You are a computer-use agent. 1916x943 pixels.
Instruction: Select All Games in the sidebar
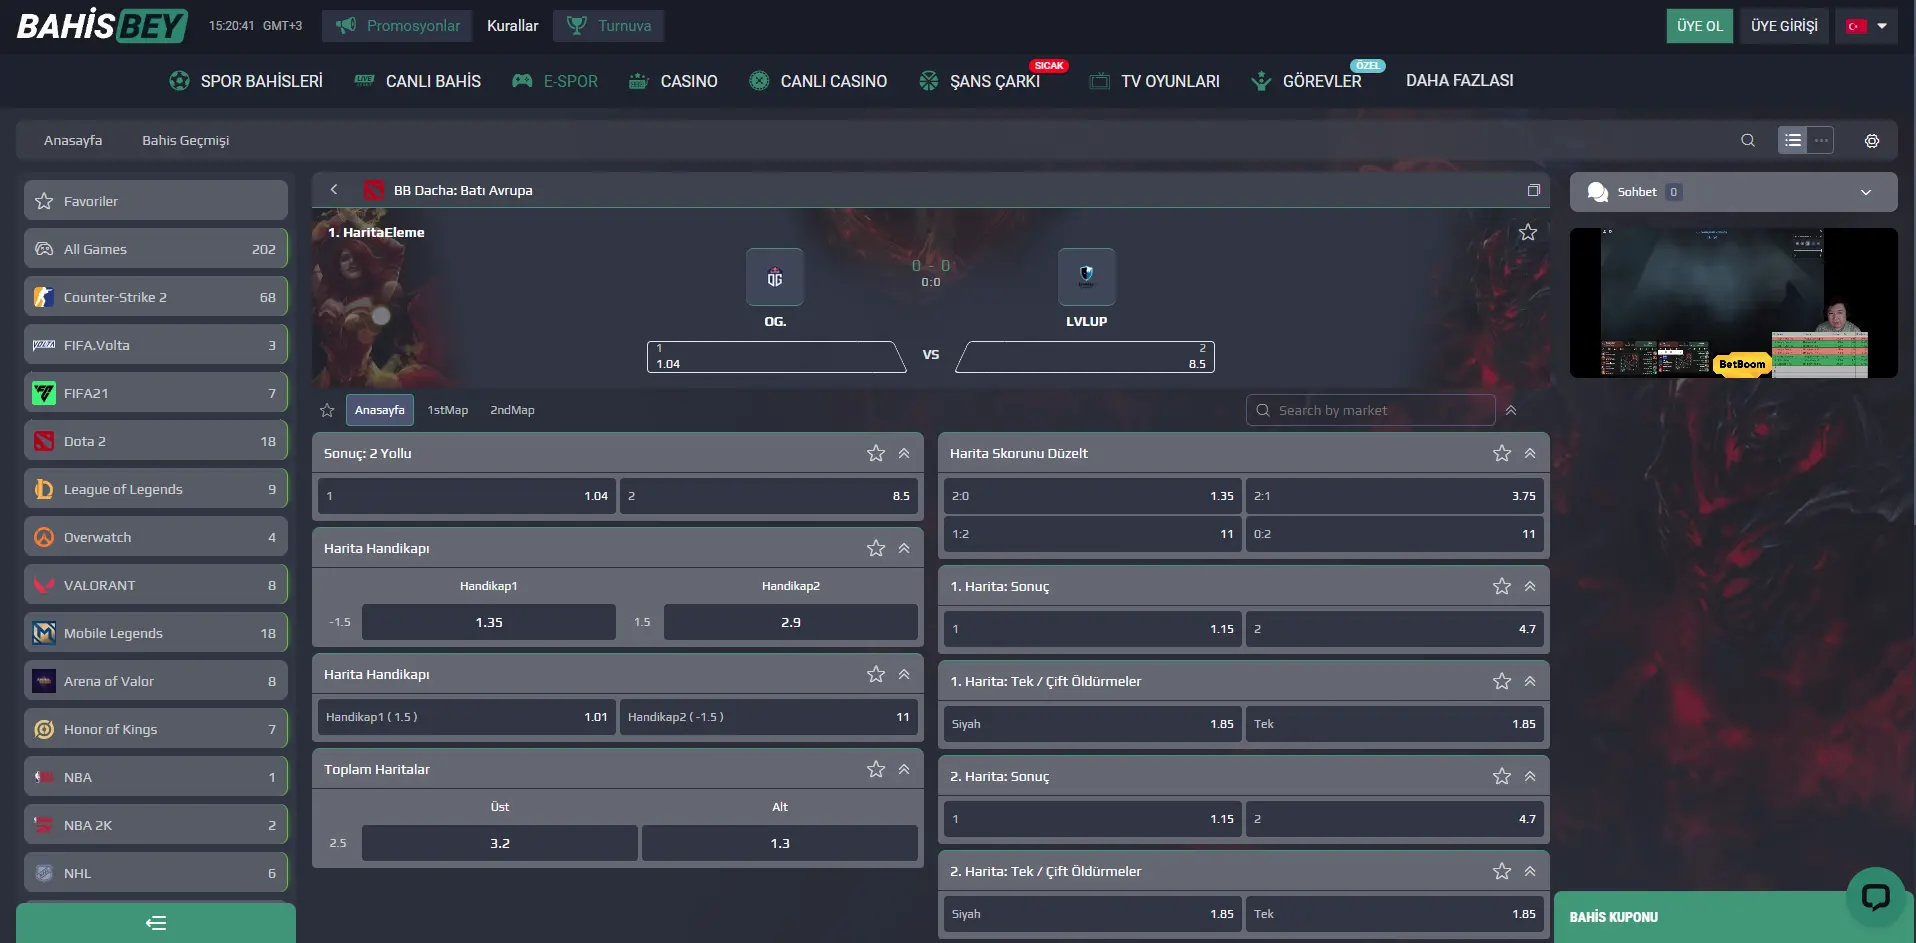(156, 249)
